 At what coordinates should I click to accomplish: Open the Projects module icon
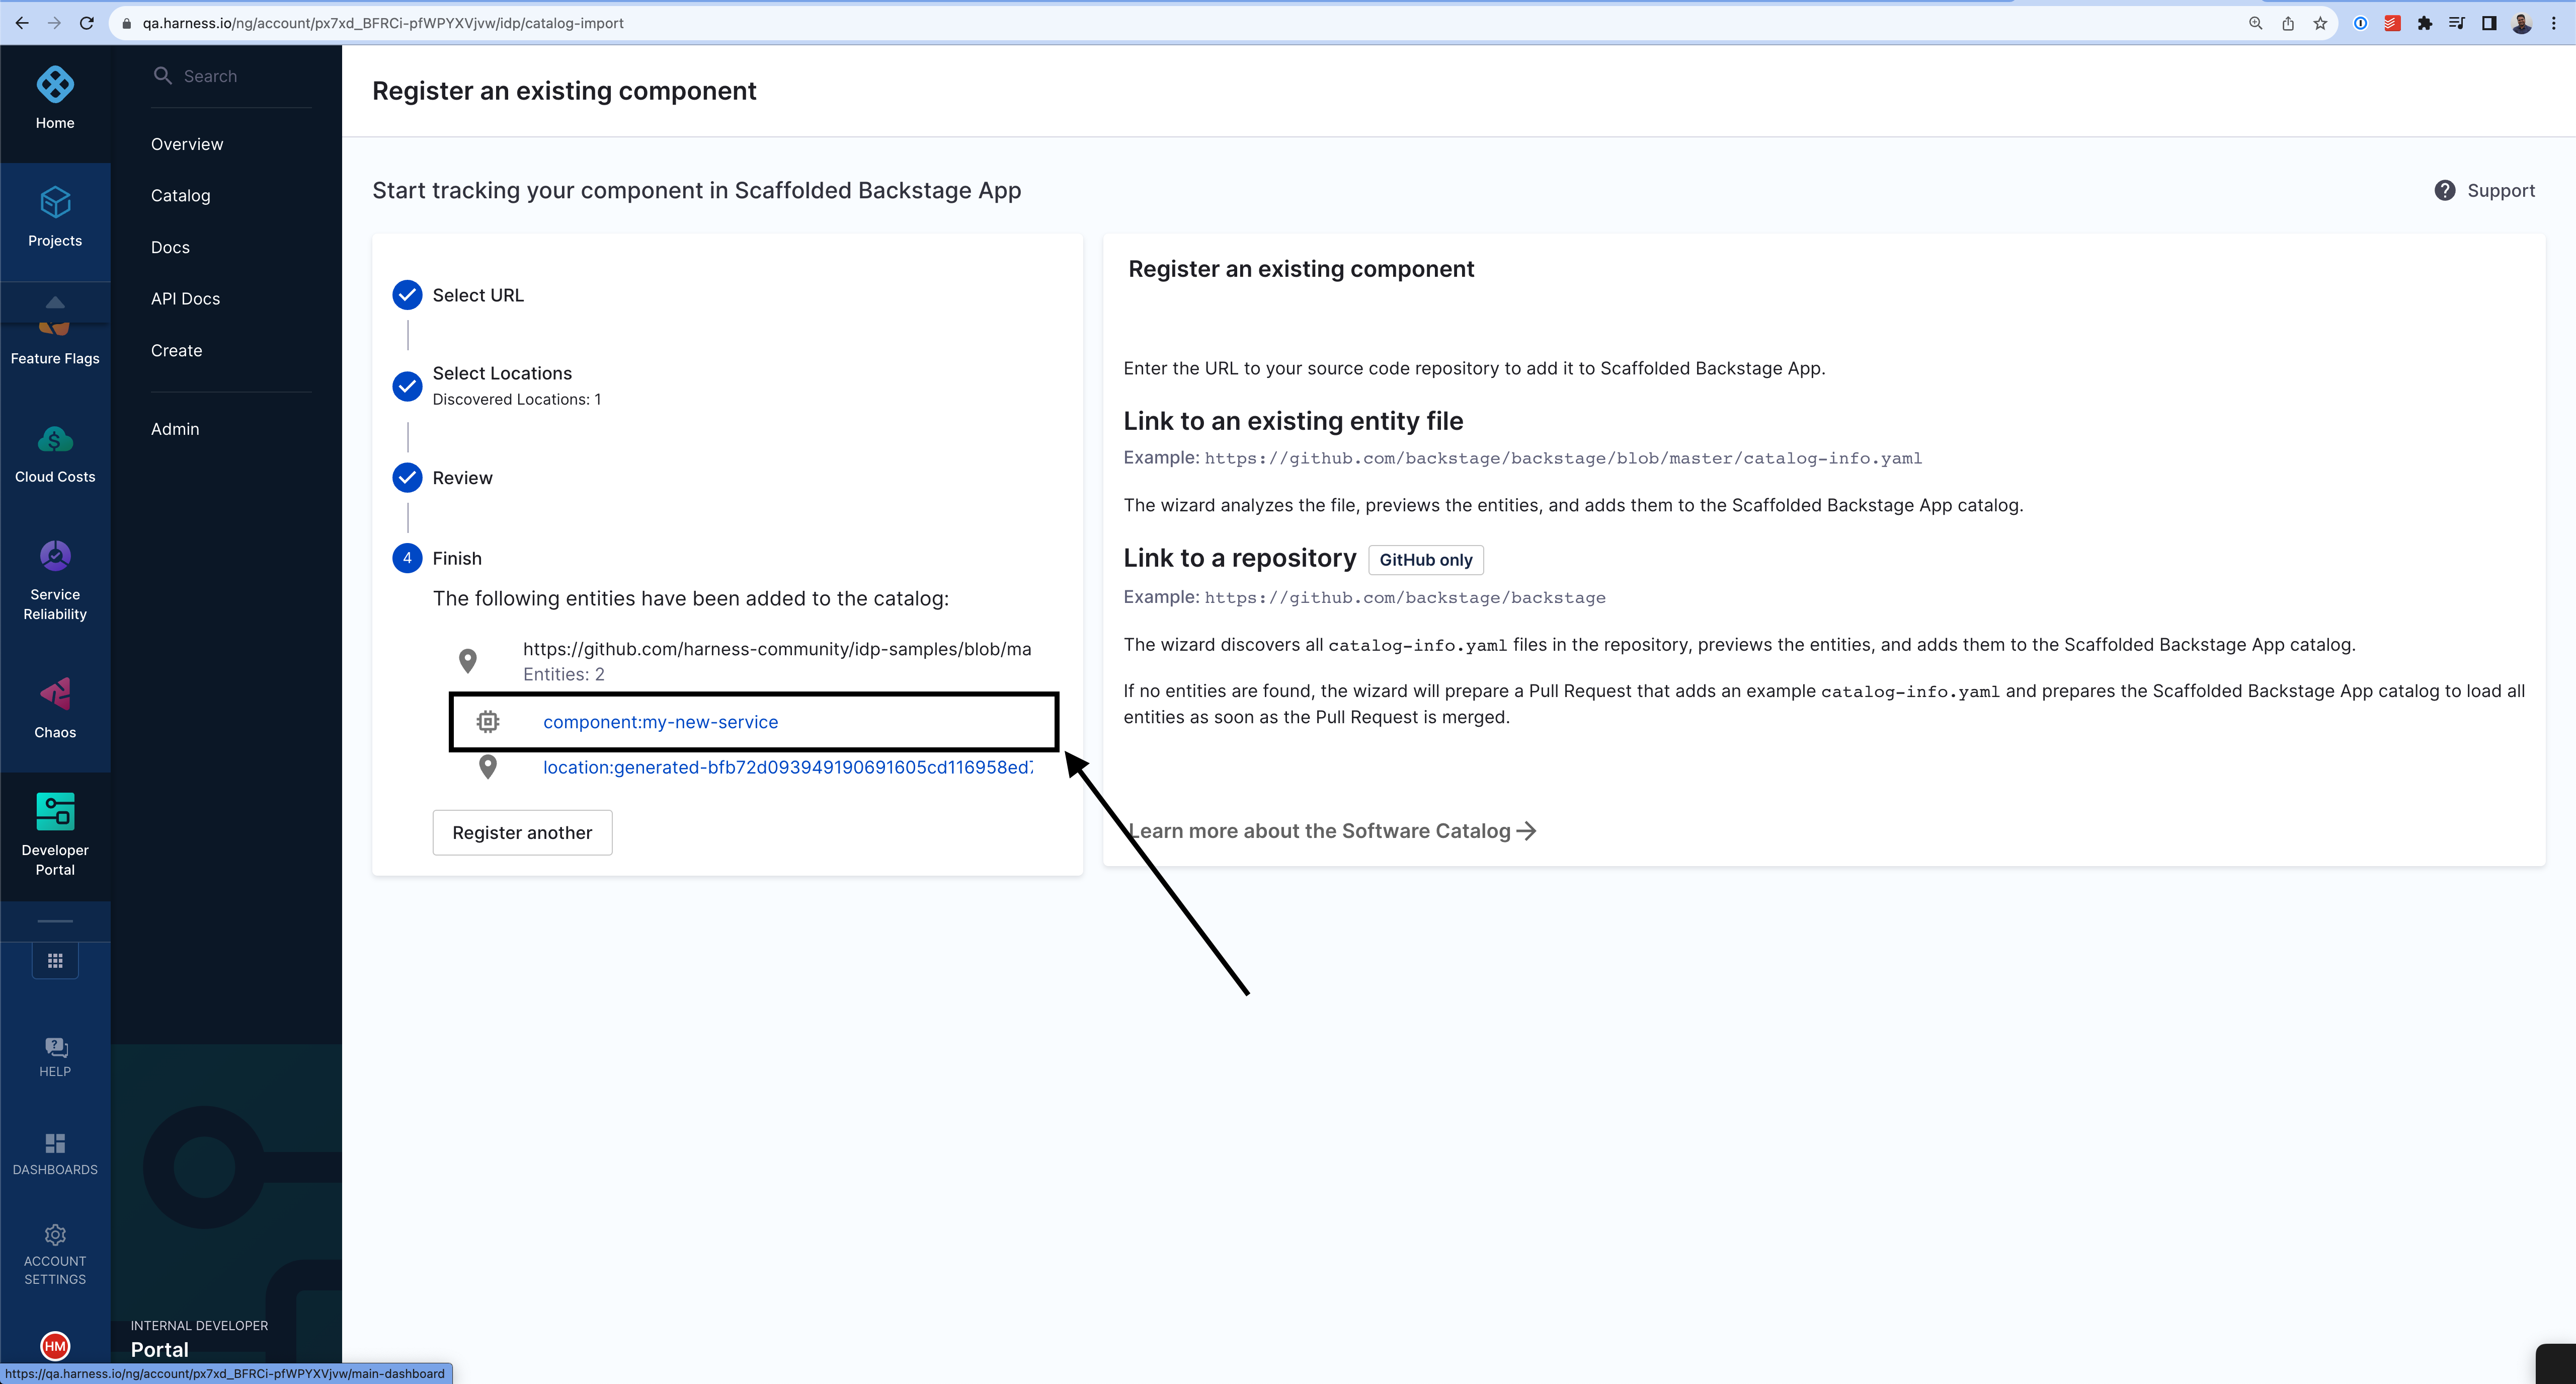[x=55, y=203]
